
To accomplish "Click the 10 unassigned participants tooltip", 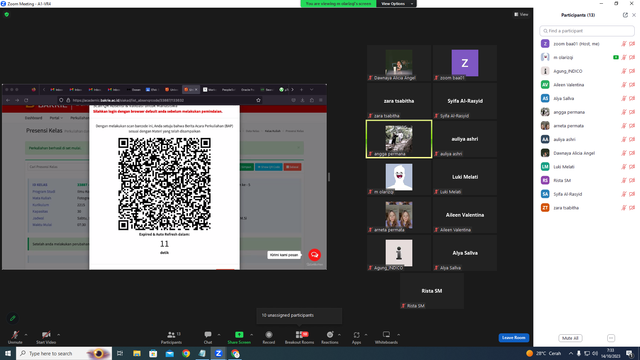I will coord(299,315).
